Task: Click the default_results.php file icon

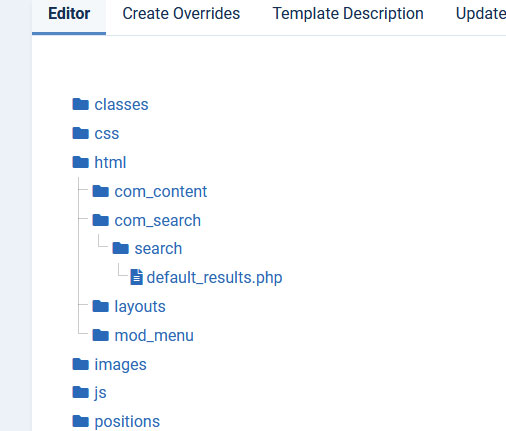Action: [136, 277]
